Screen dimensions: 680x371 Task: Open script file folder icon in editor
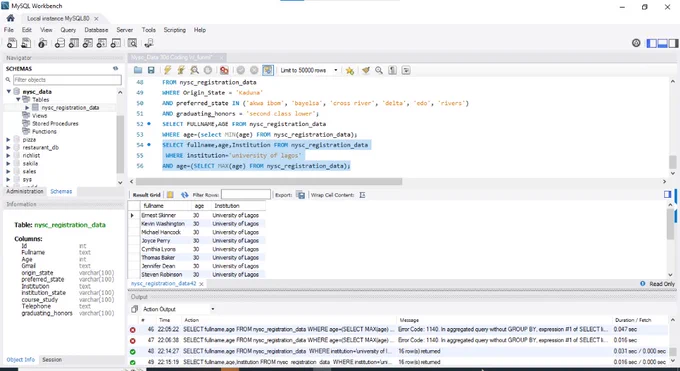pyautogui.click(x=138, y=70)
